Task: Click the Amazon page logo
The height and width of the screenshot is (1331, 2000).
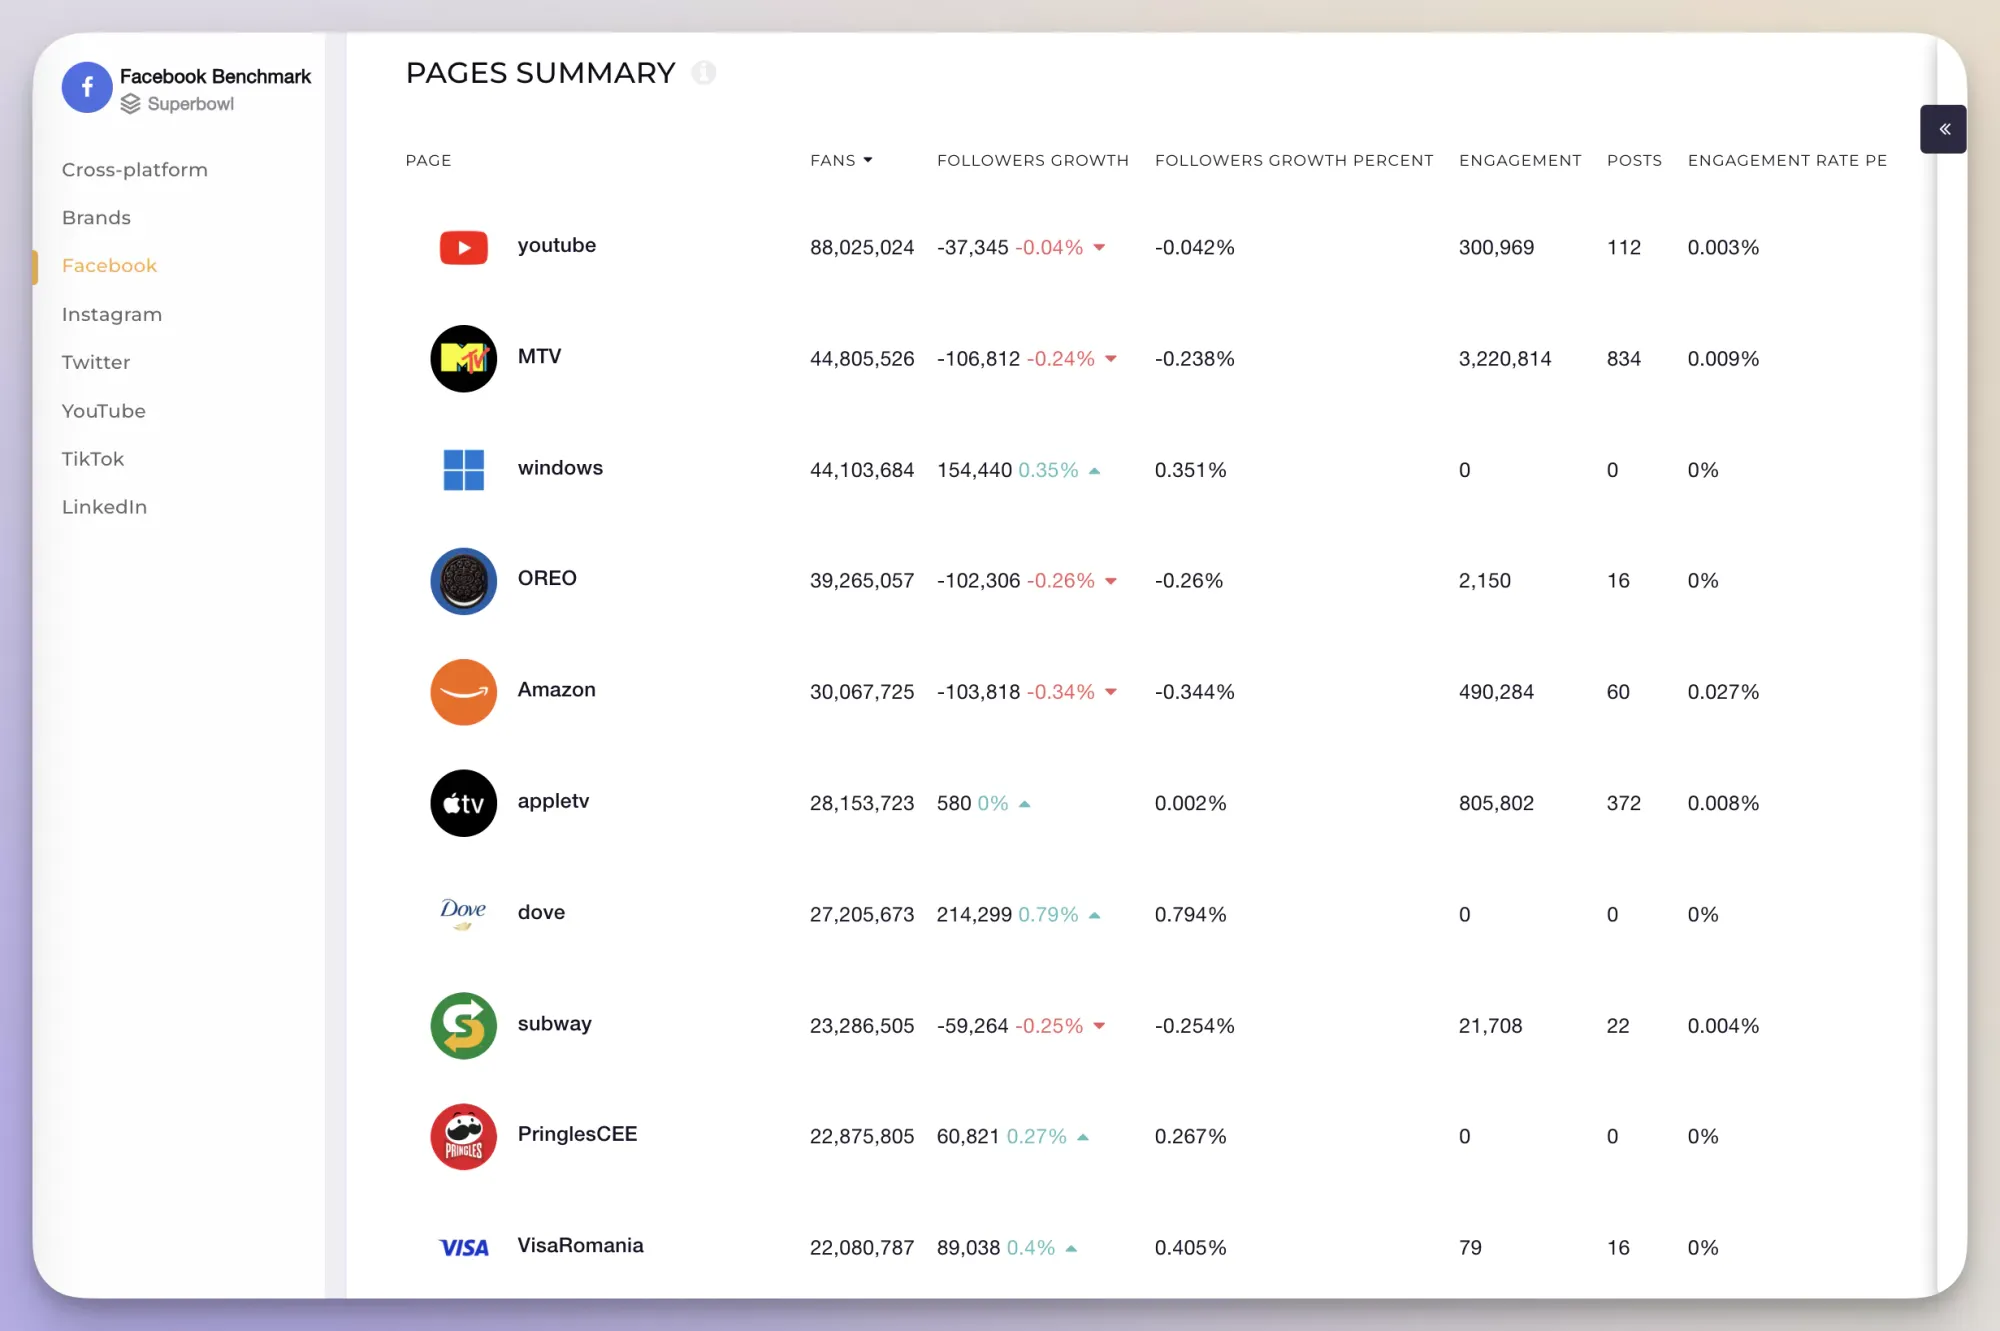Action: tap(464, 692)
